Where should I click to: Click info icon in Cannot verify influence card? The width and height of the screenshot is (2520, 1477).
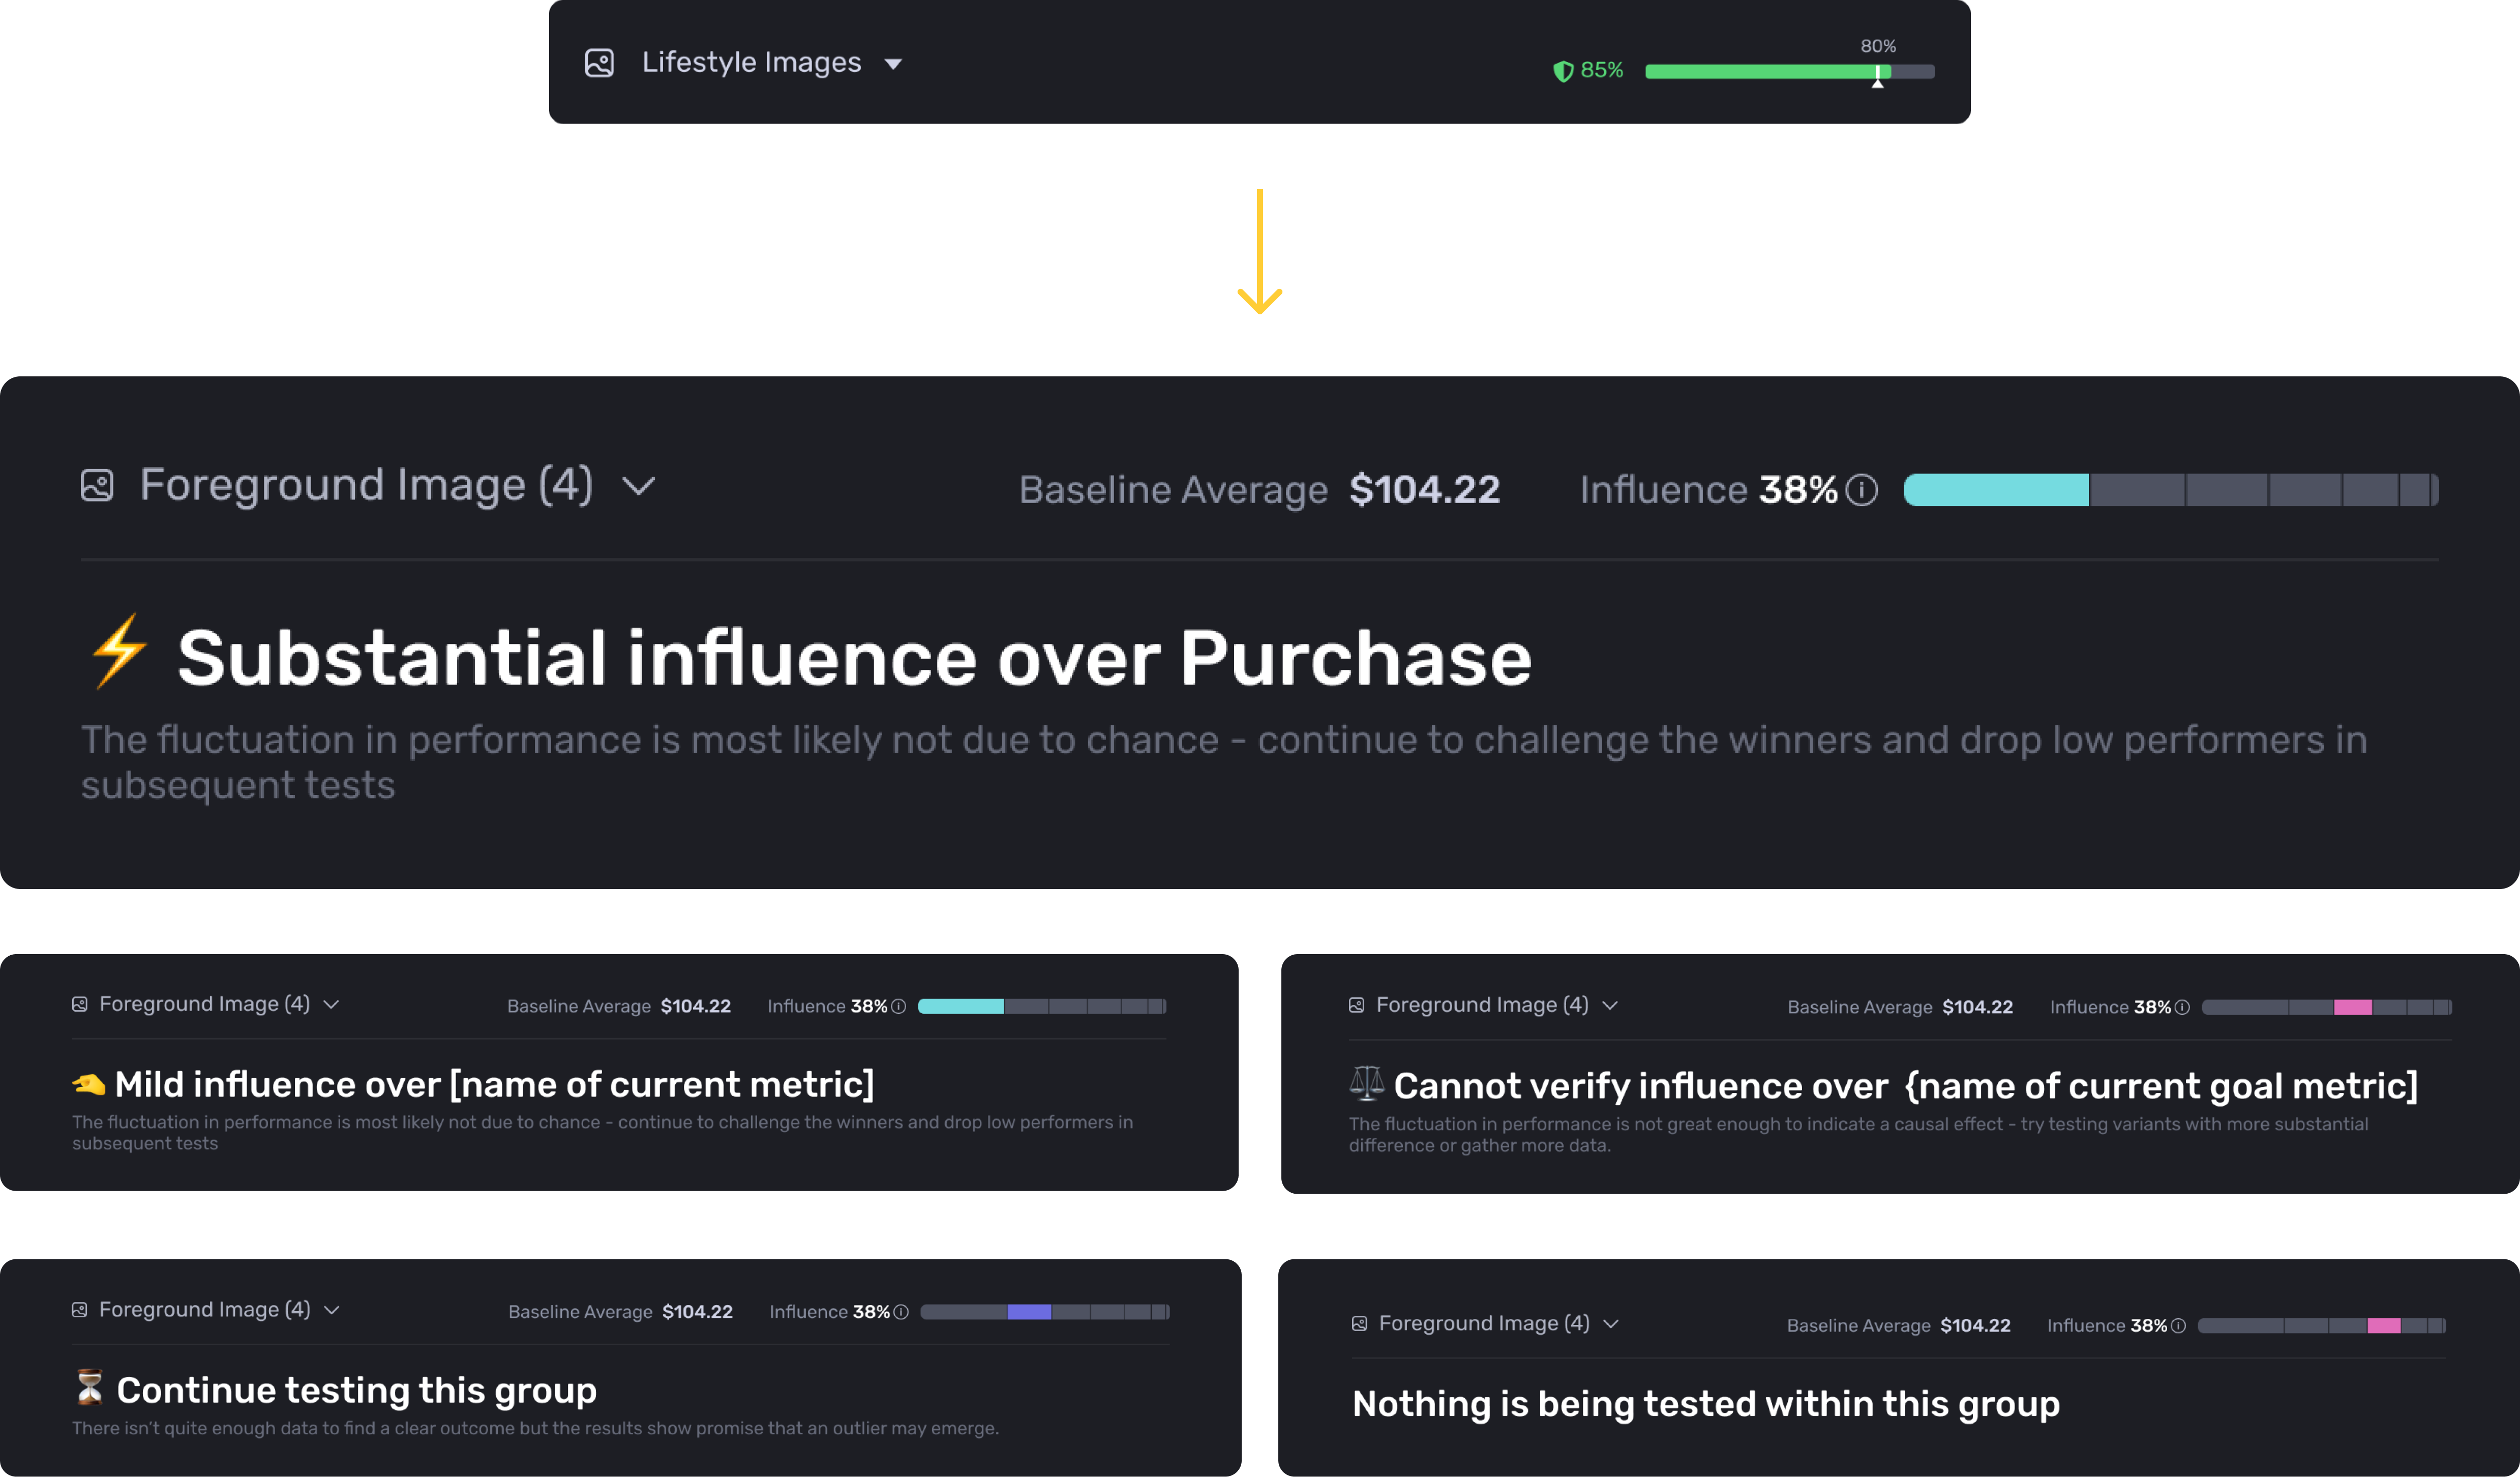(2182, 1008)
